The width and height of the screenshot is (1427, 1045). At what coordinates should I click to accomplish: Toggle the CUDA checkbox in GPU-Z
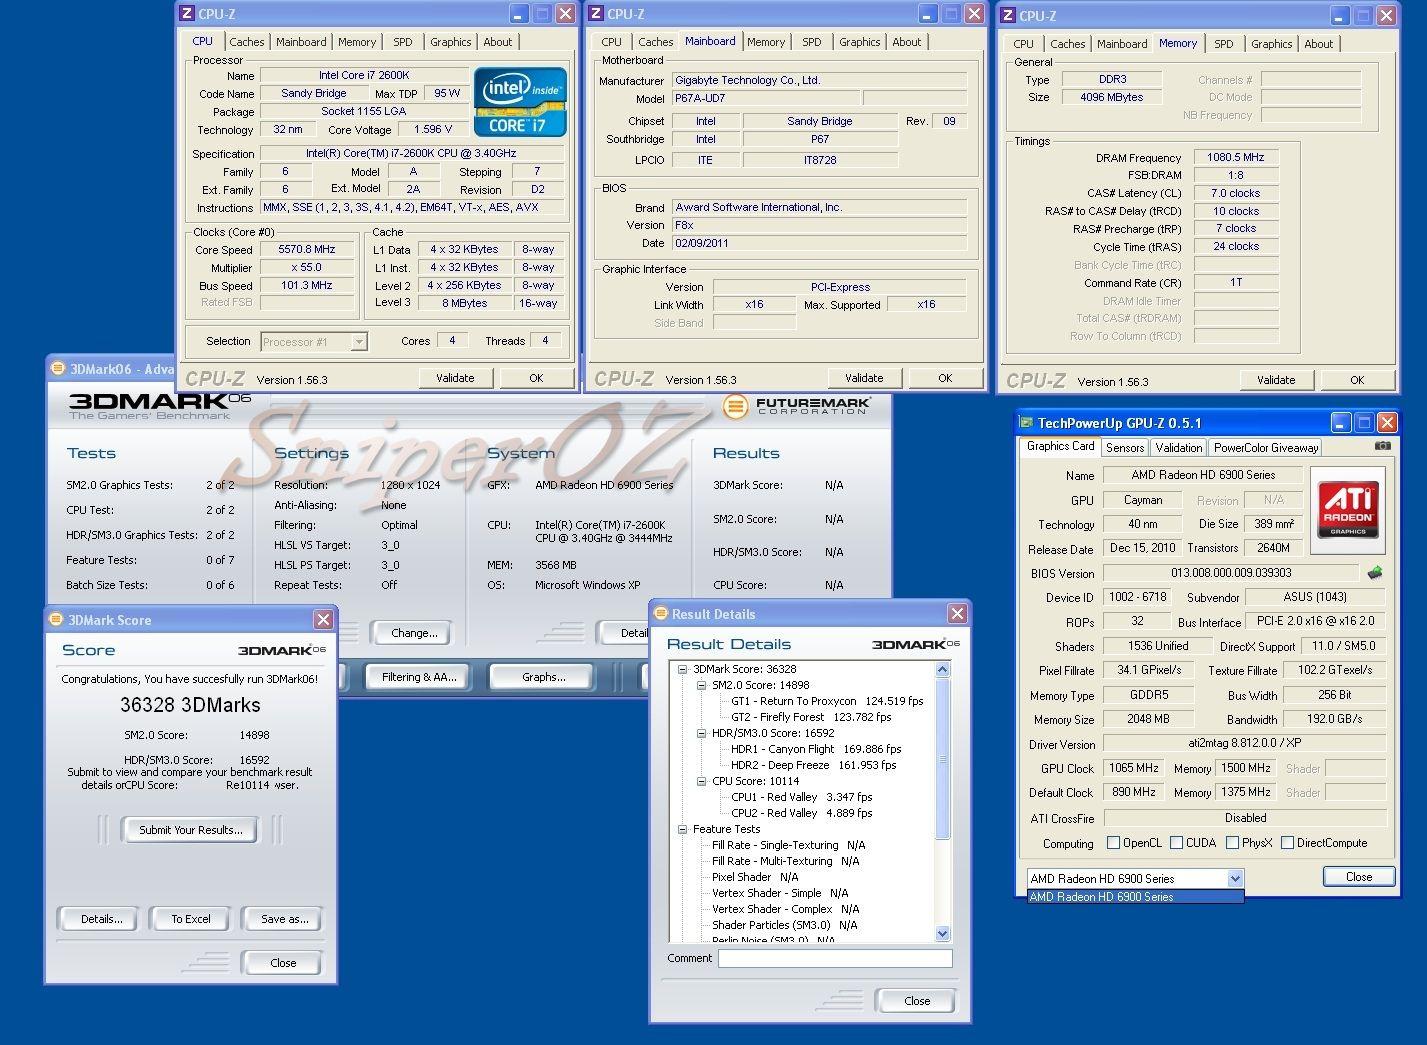click(x=1176, y=843)
